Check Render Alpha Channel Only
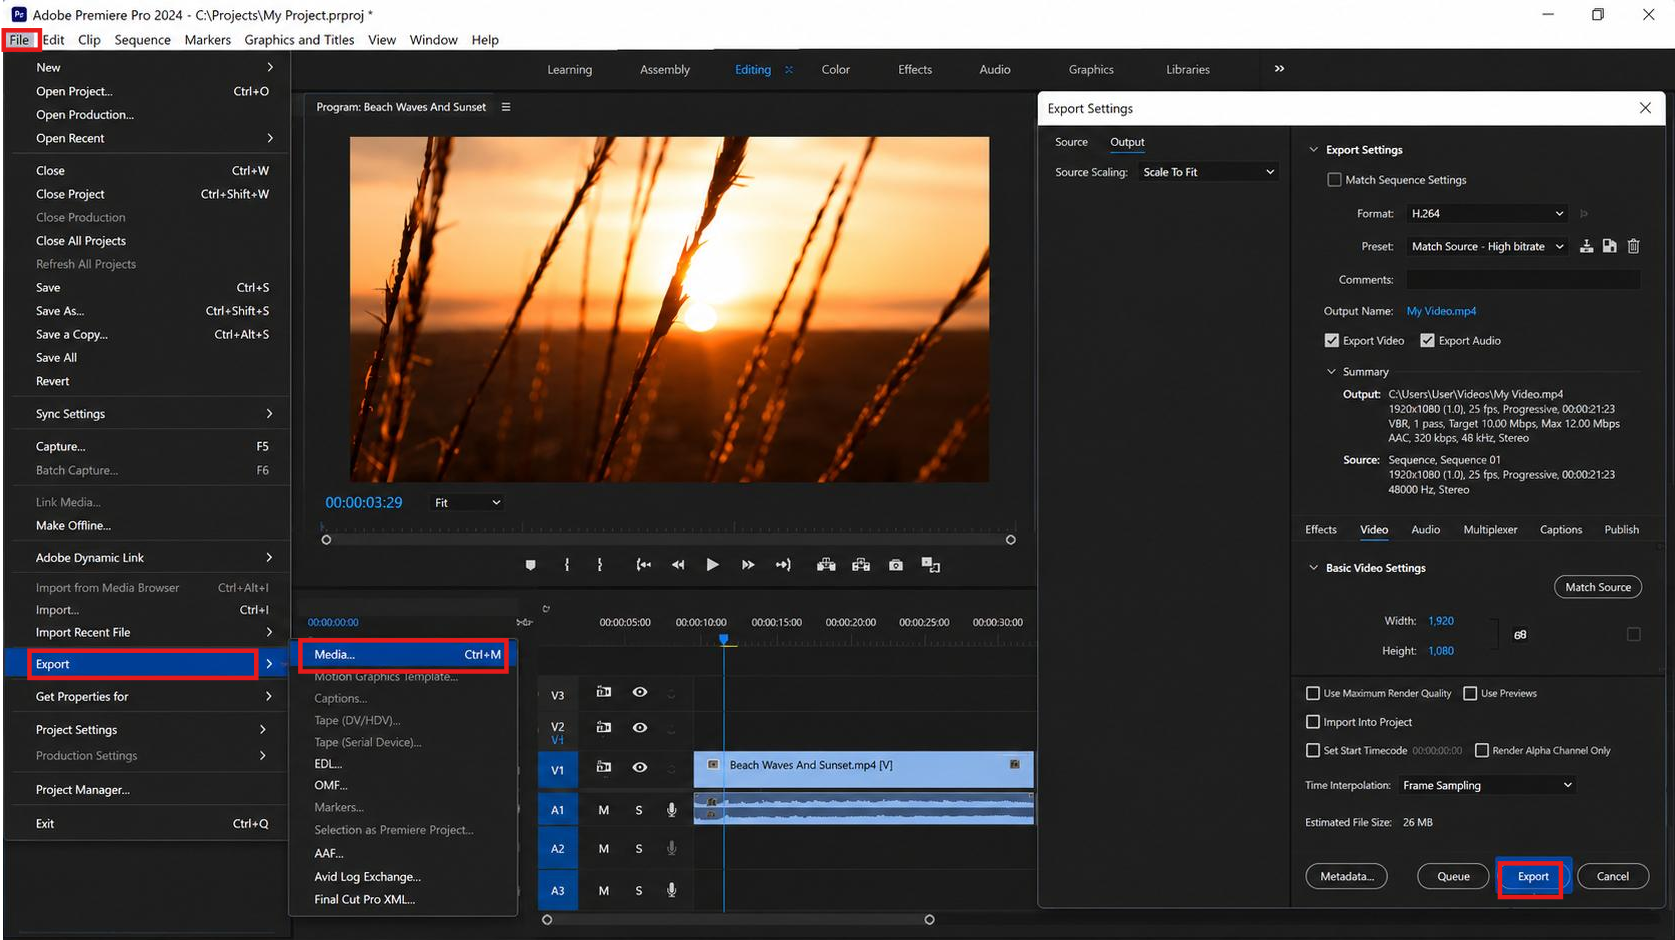1675x940 pixels. [x=1482, y=750]
